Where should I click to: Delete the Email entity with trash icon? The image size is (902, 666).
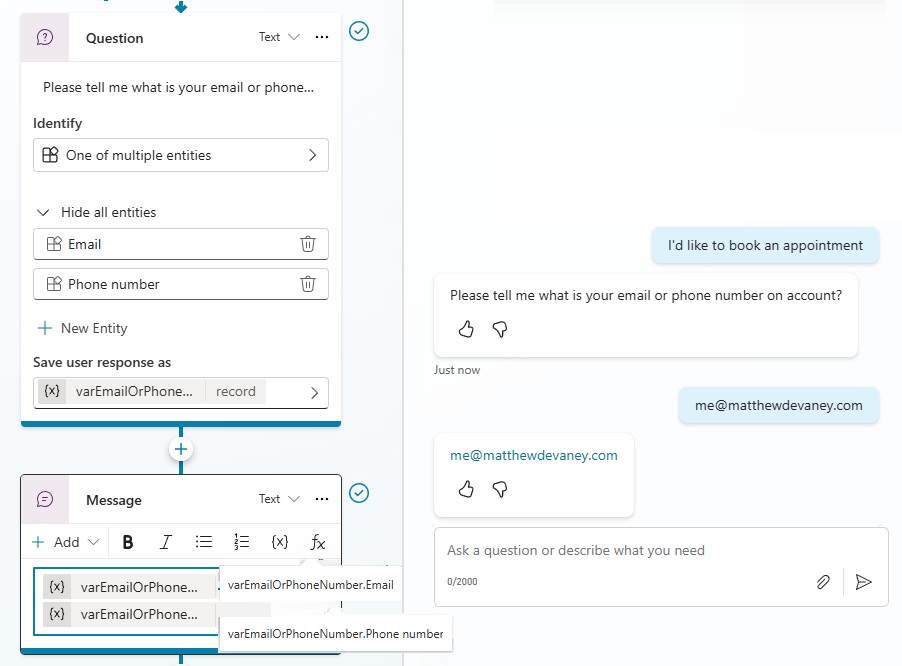point(308,244)
